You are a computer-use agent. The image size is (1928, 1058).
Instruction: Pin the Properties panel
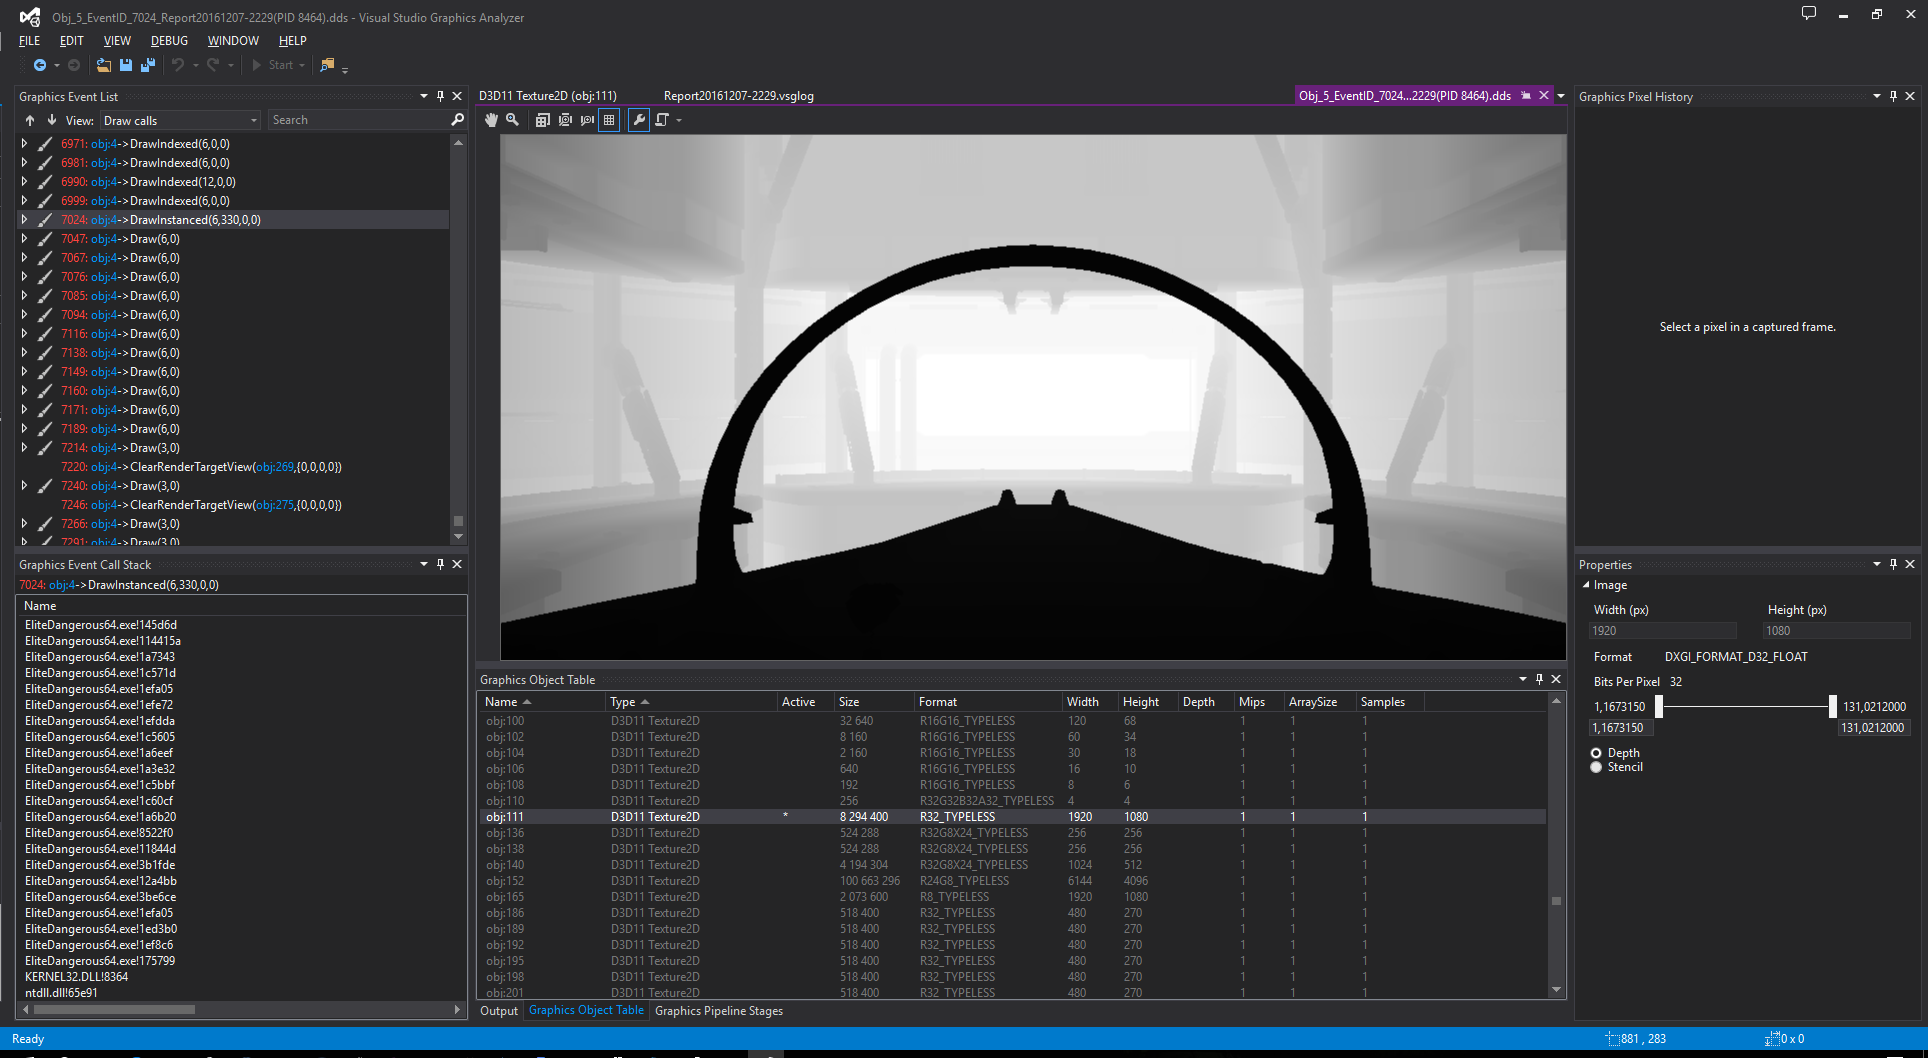click(1893, 564)
